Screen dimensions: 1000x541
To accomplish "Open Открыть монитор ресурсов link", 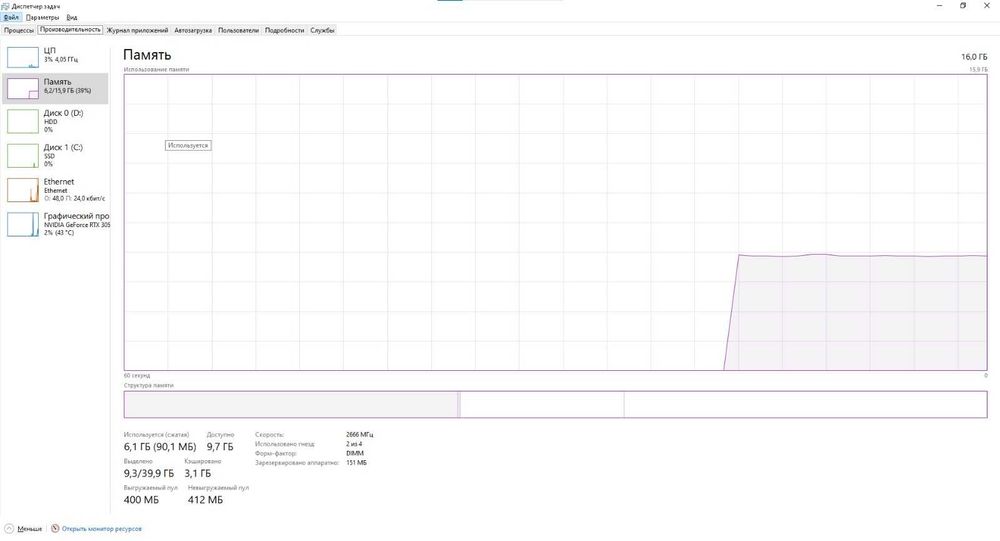I will (x=101, y=528).
